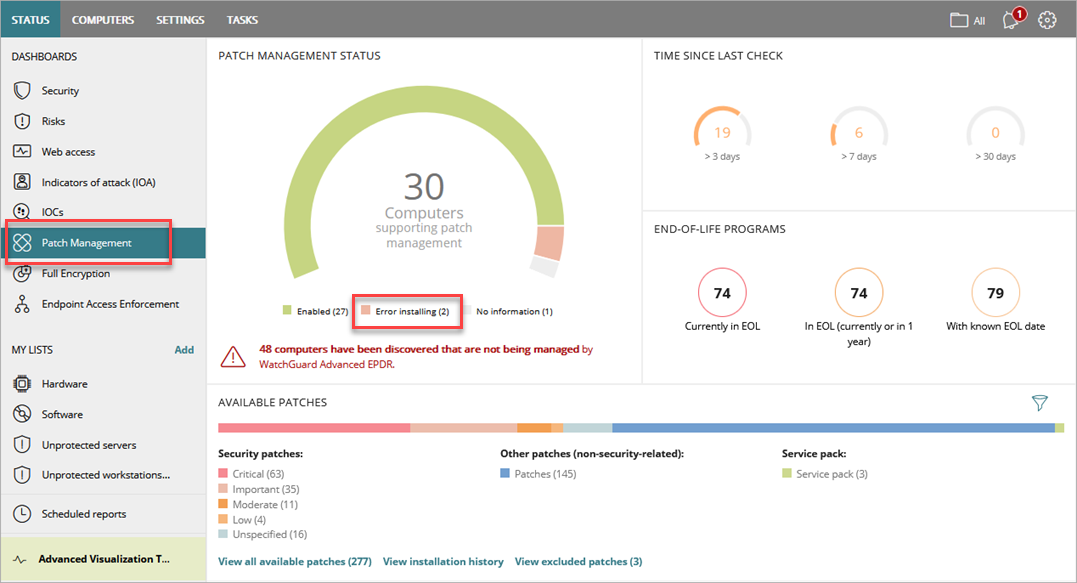Select the Full Encryption icon
The image size is (1077, 583).
click(x=20, y=273)
